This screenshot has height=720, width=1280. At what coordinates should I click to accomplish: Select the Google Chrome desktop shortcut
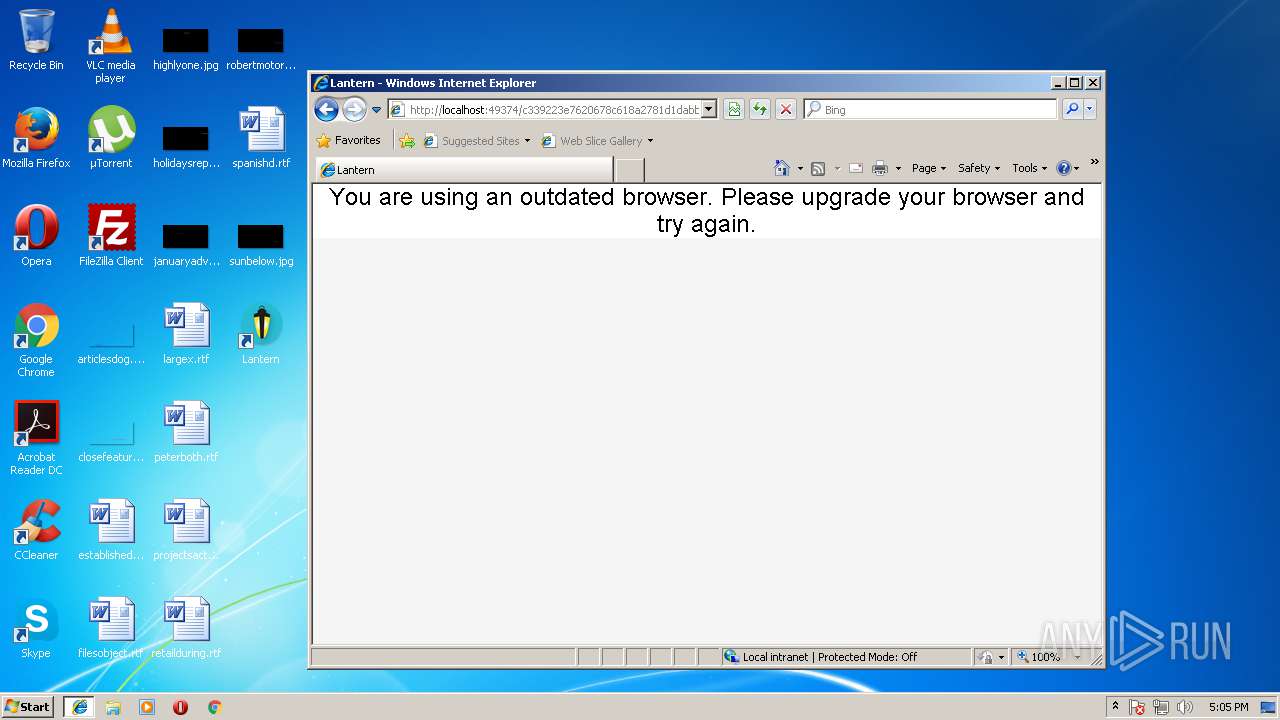(x=36, y=340)
